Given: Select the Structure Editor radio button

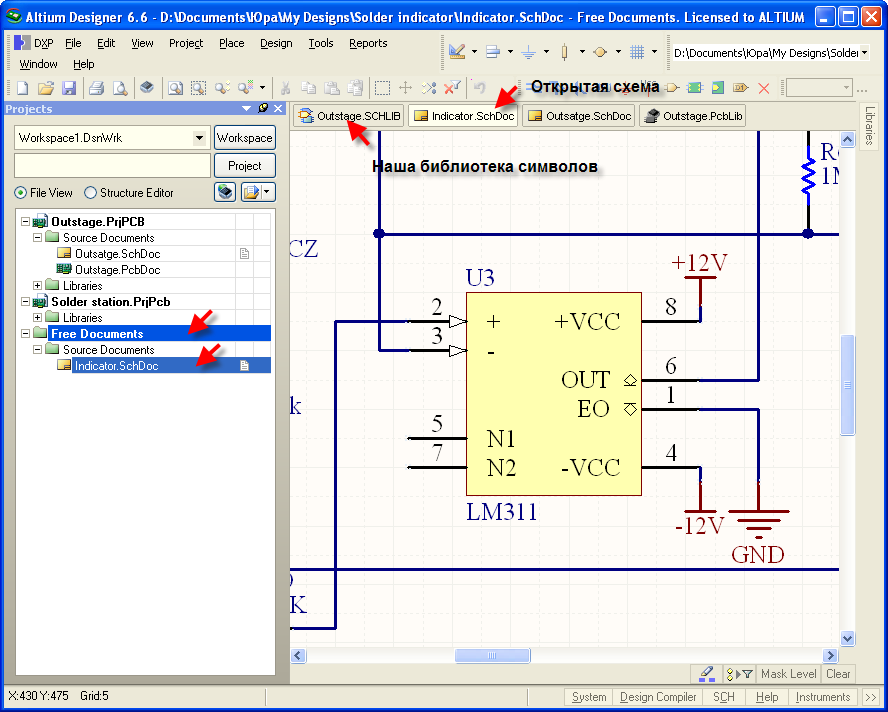Looking at the screenshot, I should pos(91,193).
